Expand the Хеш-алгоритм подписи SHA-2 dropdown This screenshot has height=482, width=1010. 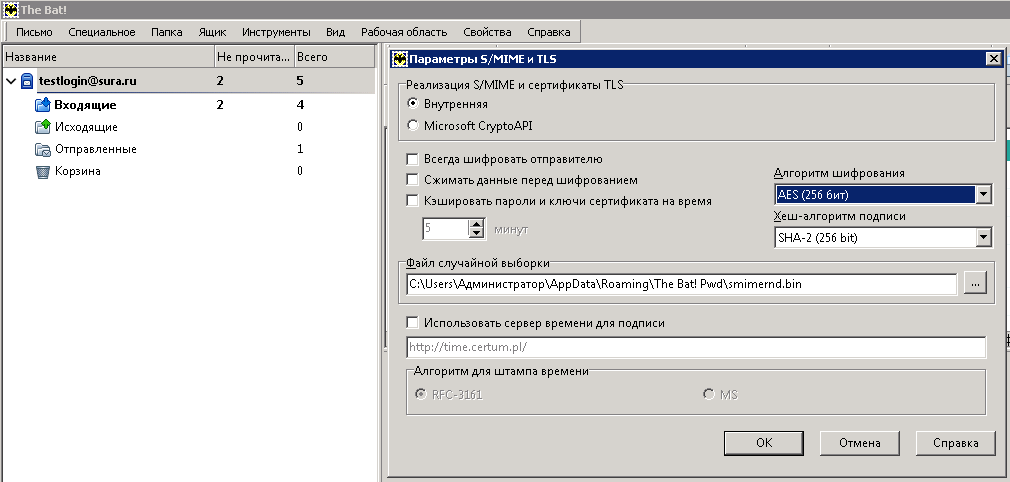click(x=983, y=238)
